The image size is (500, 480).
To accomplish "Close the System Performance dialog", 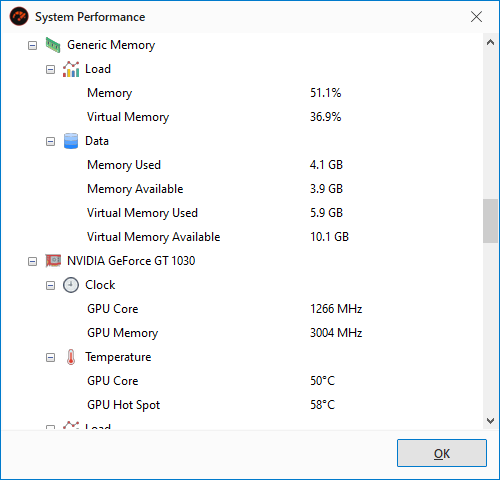I will coord(476,16).
